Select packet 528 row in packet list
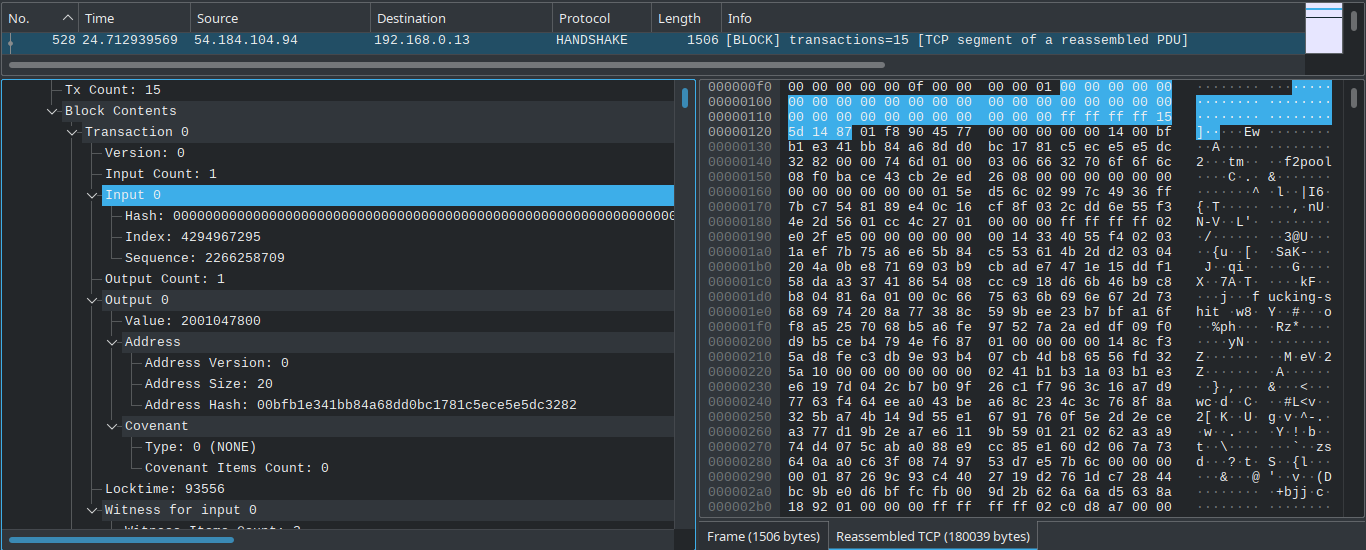Image resolution: width=1366 pixels, height=550 pixels. click(x=653, y=40)
